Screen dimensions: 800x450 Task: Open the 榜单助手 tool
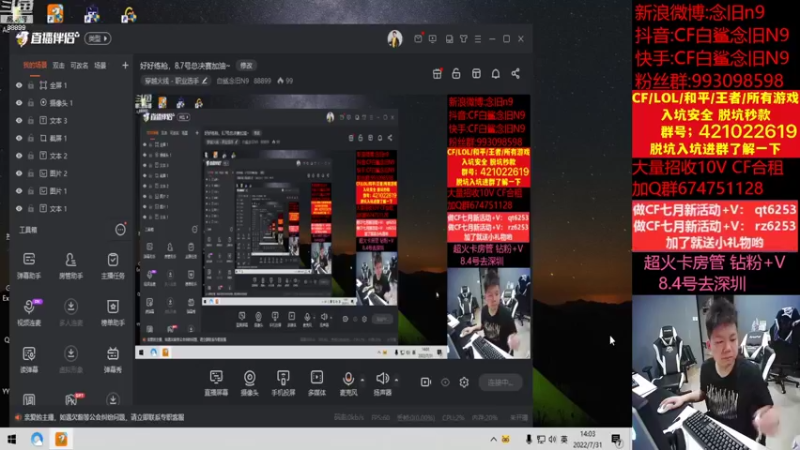pyautogui.click(x=113, y=312)
